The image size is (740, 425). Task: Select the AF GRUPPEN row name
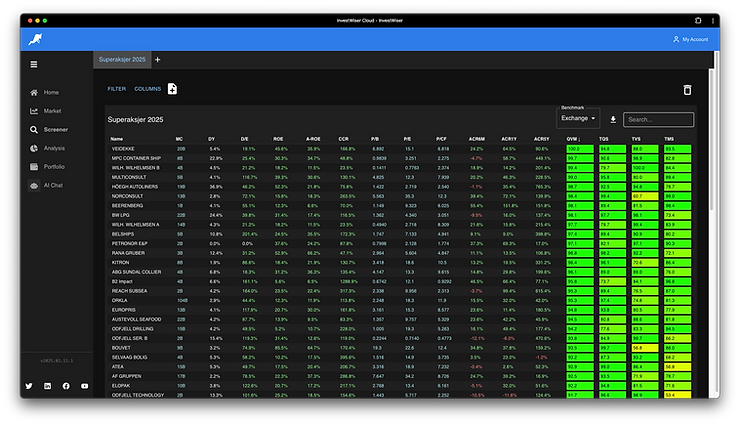[x=126, y=376]
